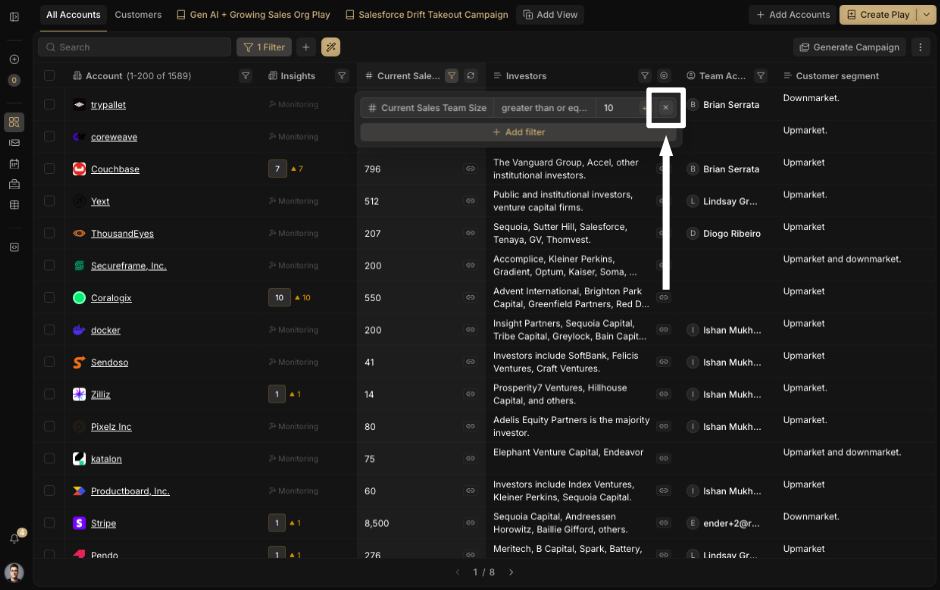940x590 pixels.
Task: Click the refresh icon in Current Sales column header
Action: pyautogui.click(x=471, y=76)
